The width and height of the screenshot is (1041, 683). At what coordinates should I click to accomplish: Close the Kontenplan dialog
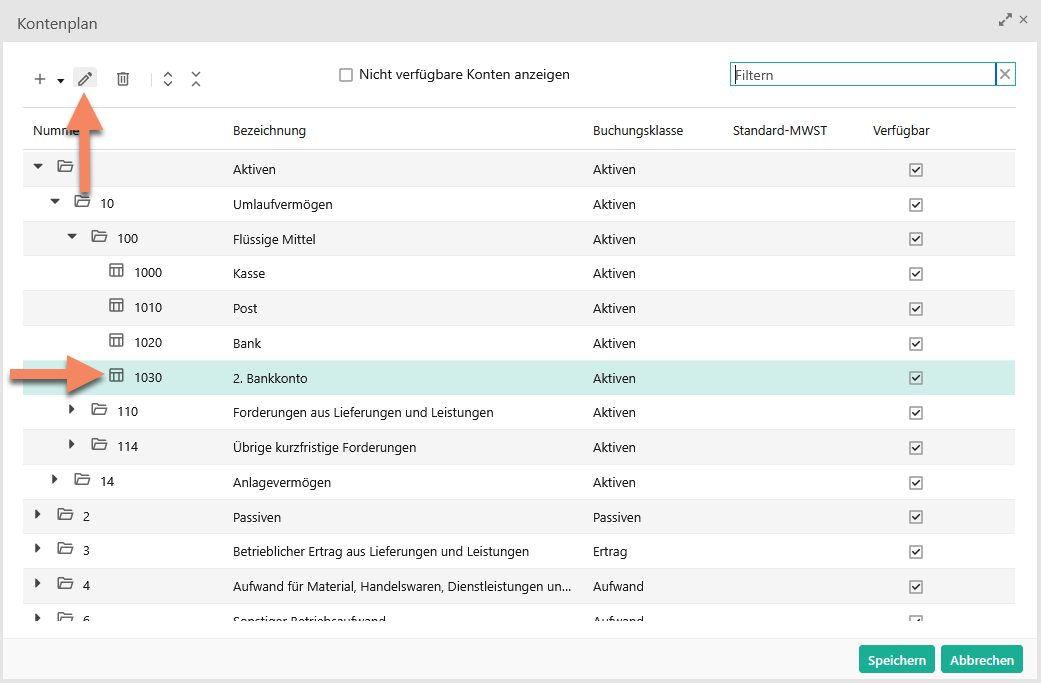coord(1024,20)
